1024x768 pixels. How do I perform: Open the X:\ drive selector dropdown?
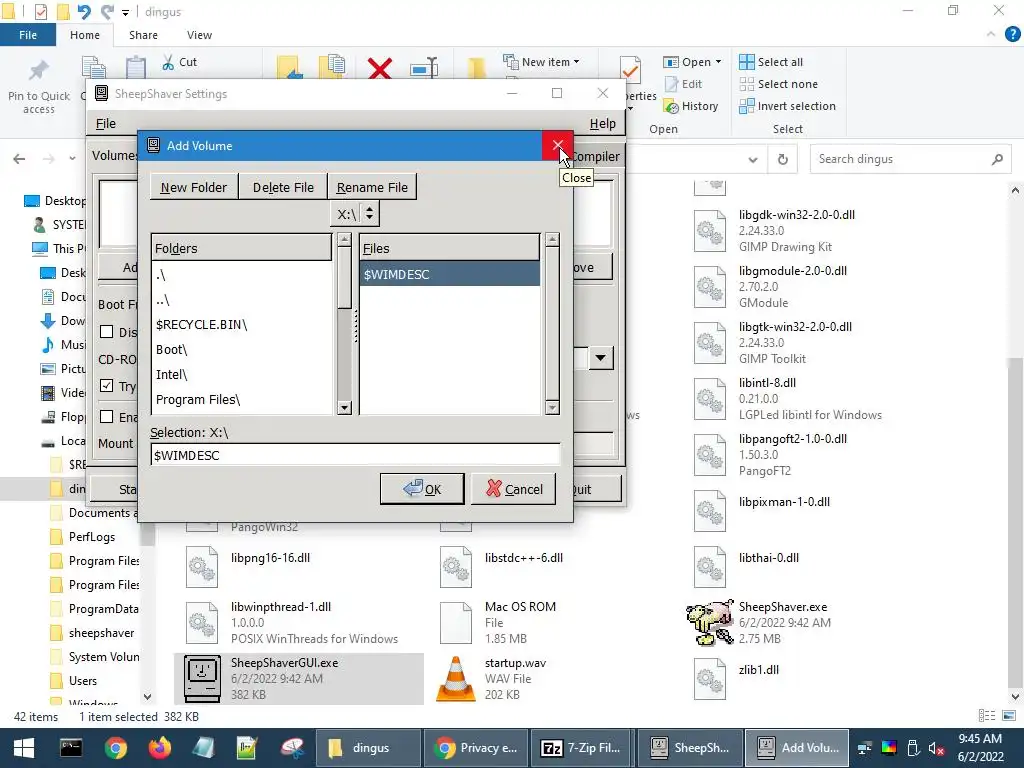click(x=355, y=214)
